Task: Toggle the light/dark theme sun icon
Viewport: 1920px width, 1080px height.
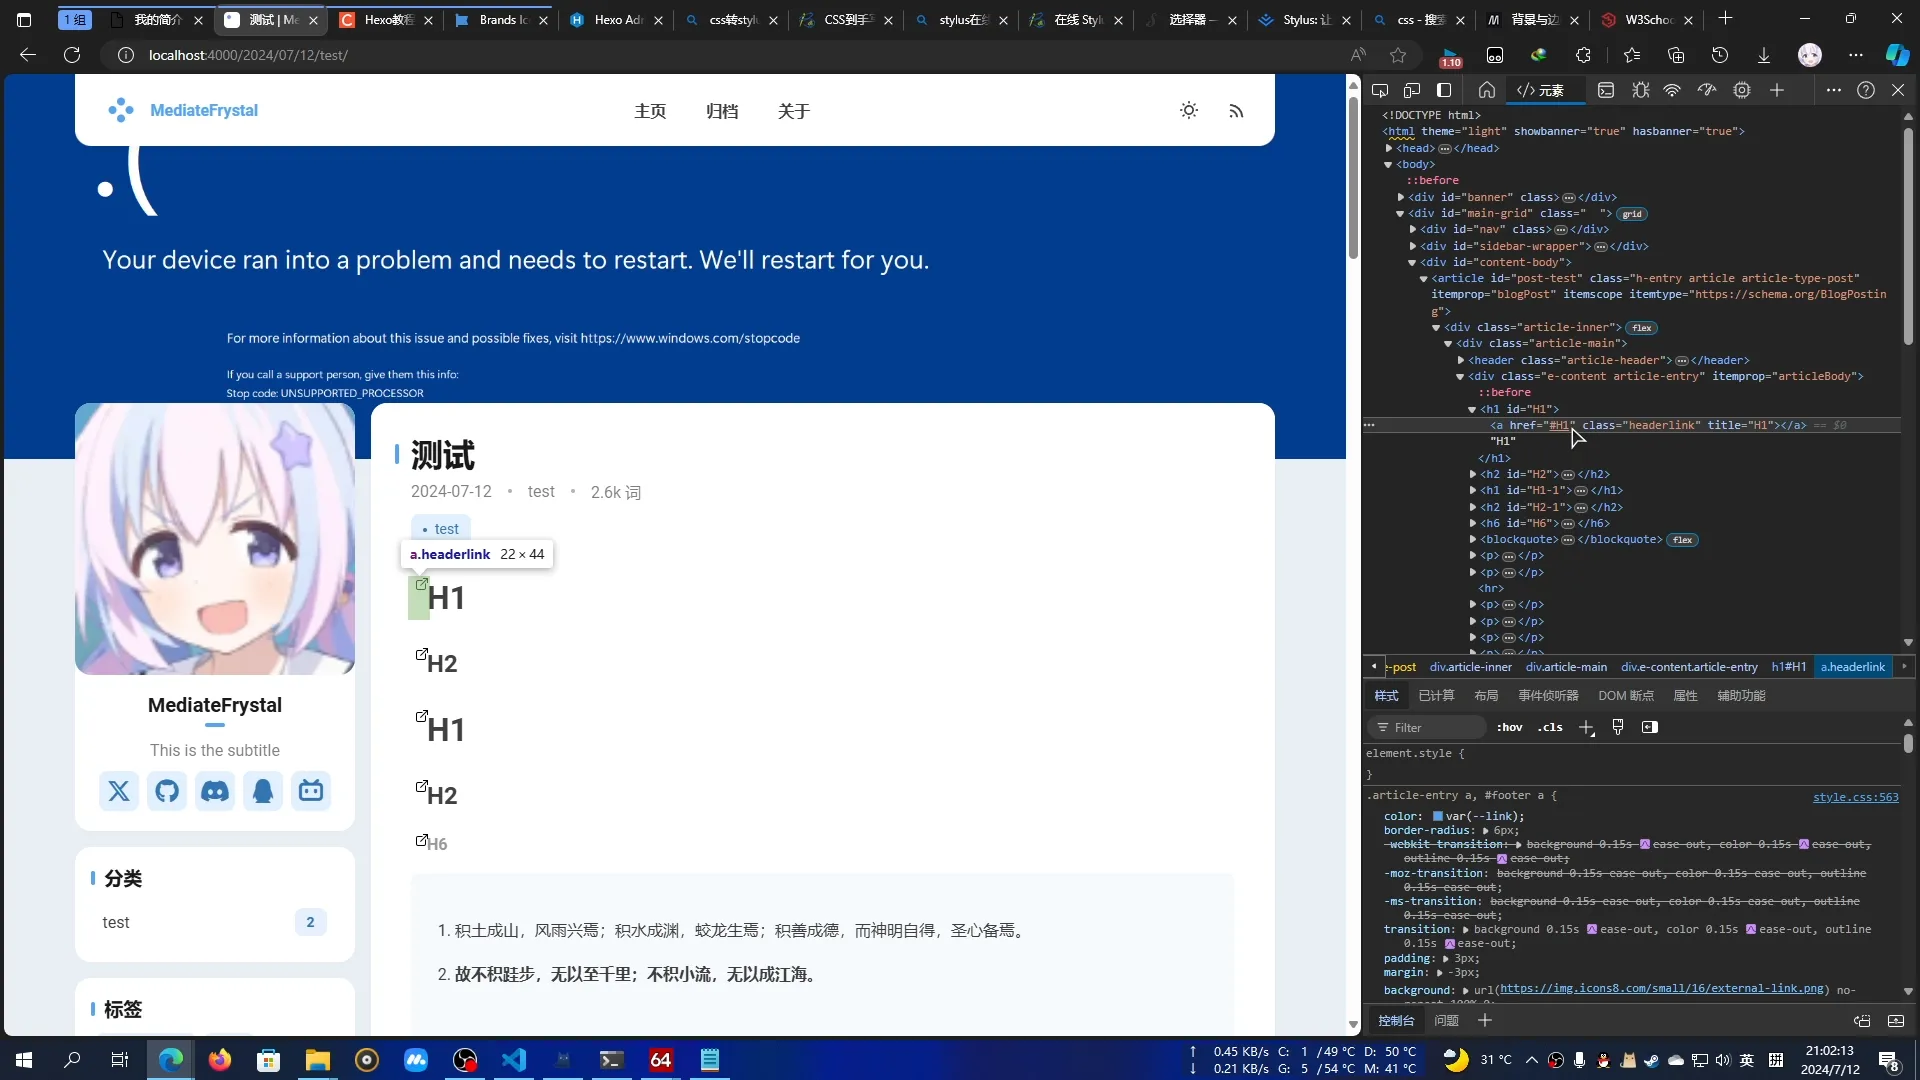Action: pyautogui.click(x=1189, y=111)
